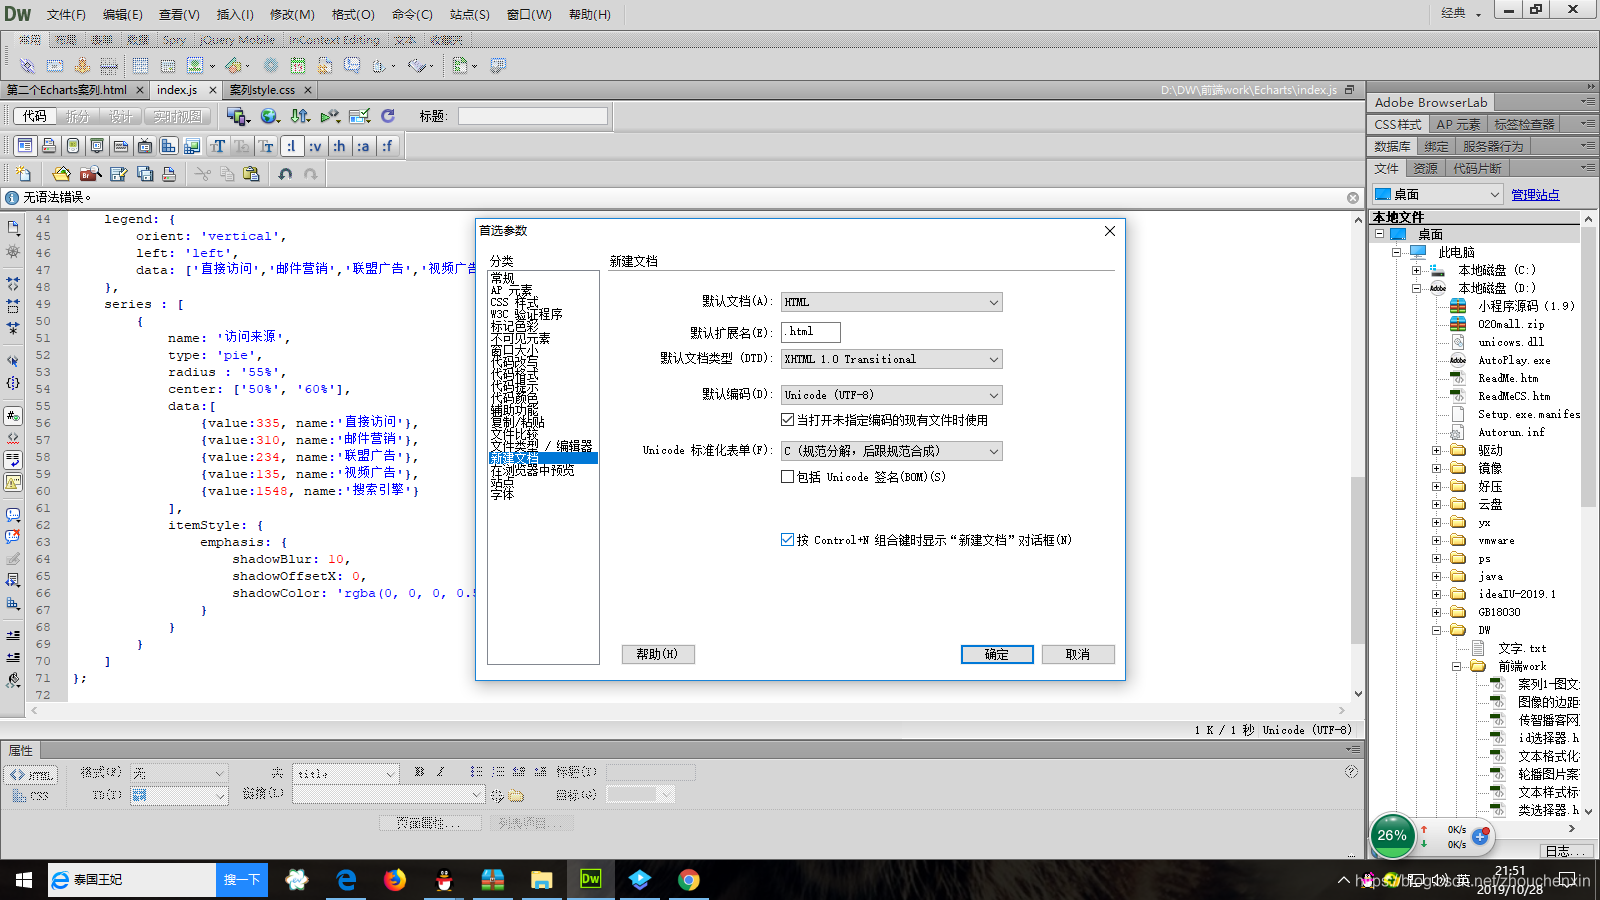Click the 帮助(H) button in dialog
This screenshot has width=1600, height=900.
(x=658, y=654)
